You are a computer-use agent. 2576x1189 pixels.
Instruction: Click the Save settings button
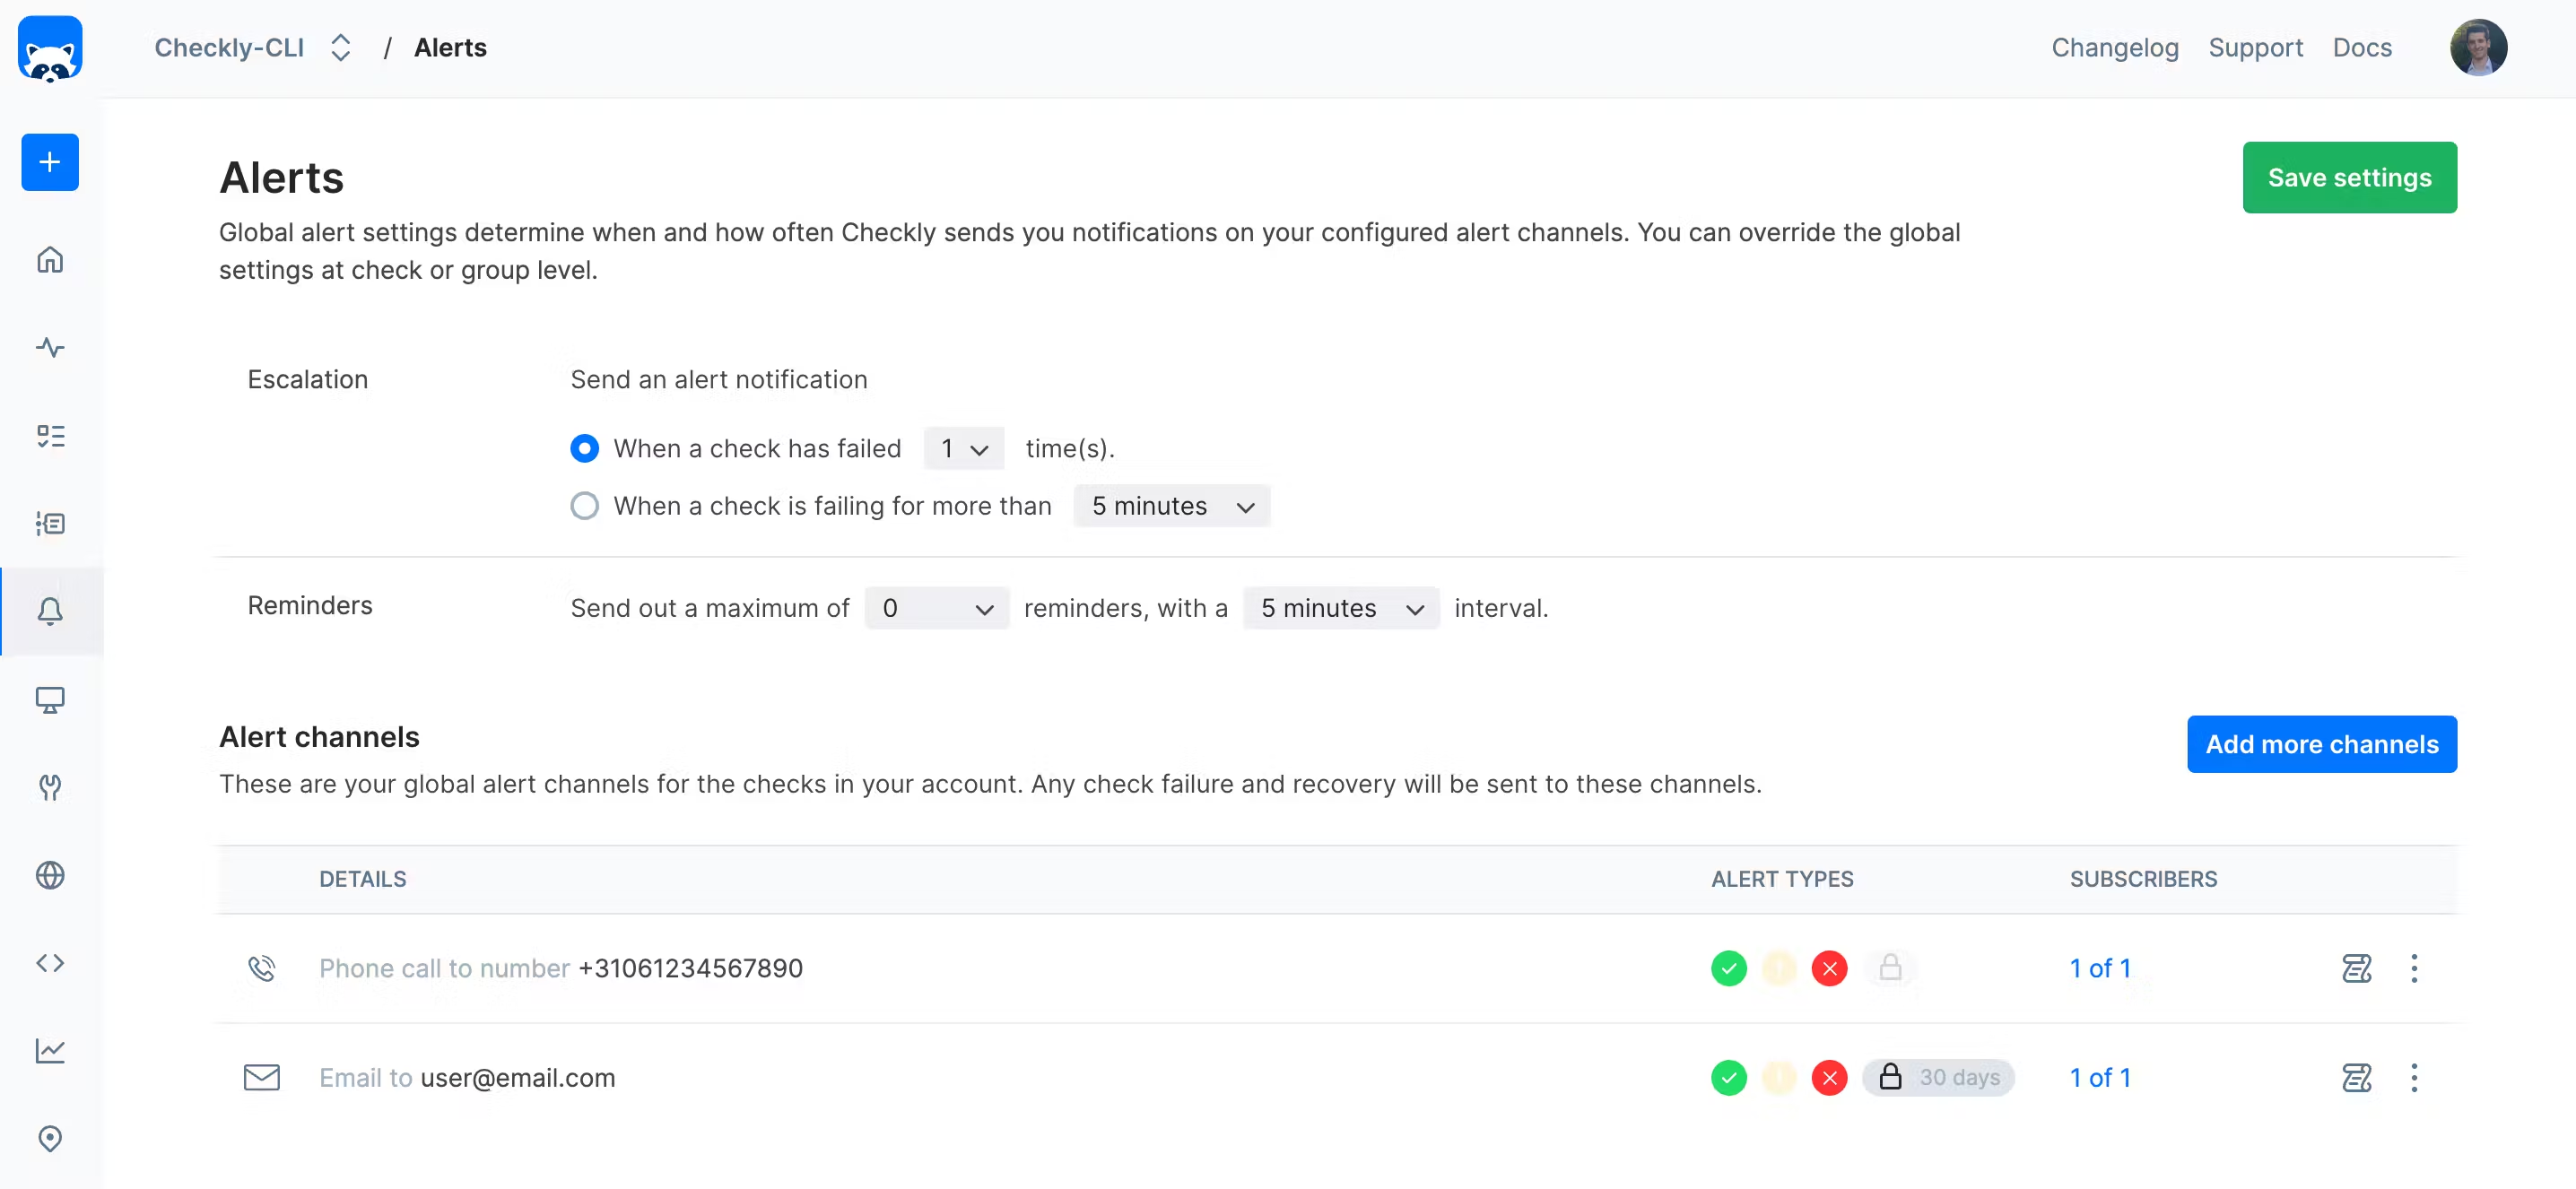point(2348,178)
